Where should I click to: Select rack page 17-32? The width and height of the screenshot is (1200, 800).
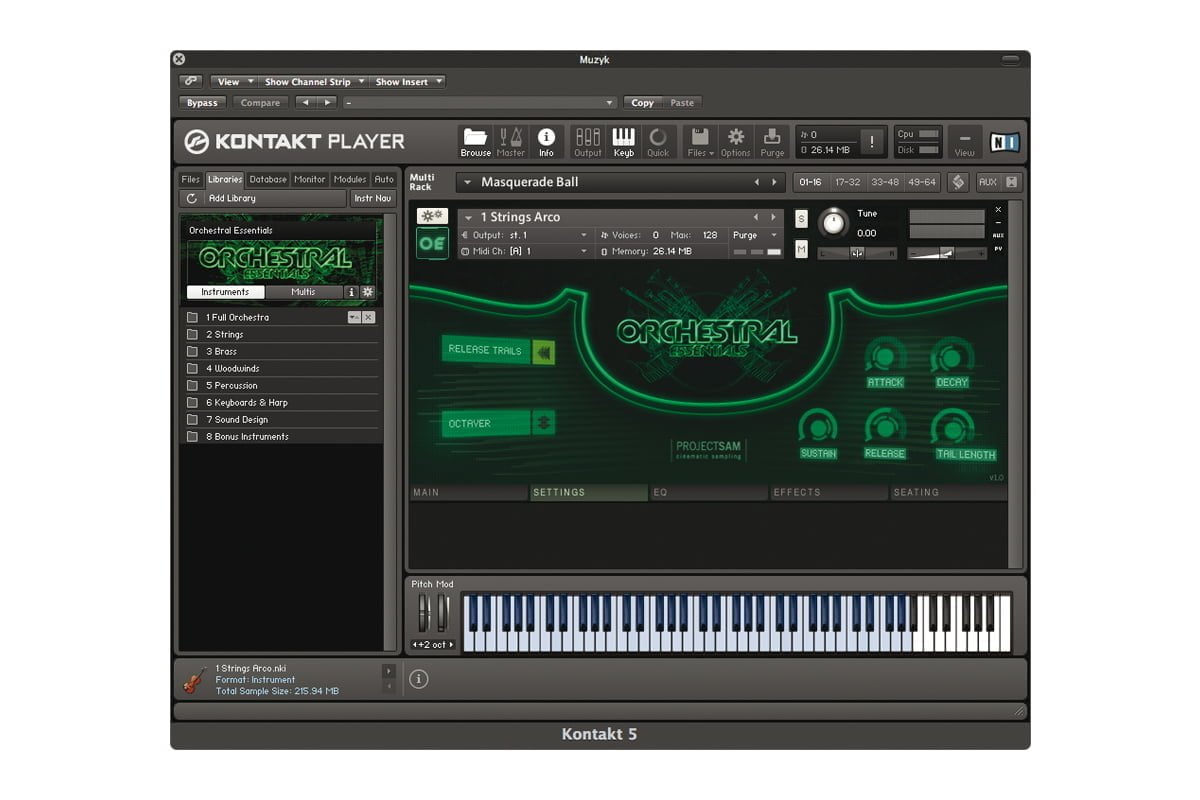click(x=847, y=182)
